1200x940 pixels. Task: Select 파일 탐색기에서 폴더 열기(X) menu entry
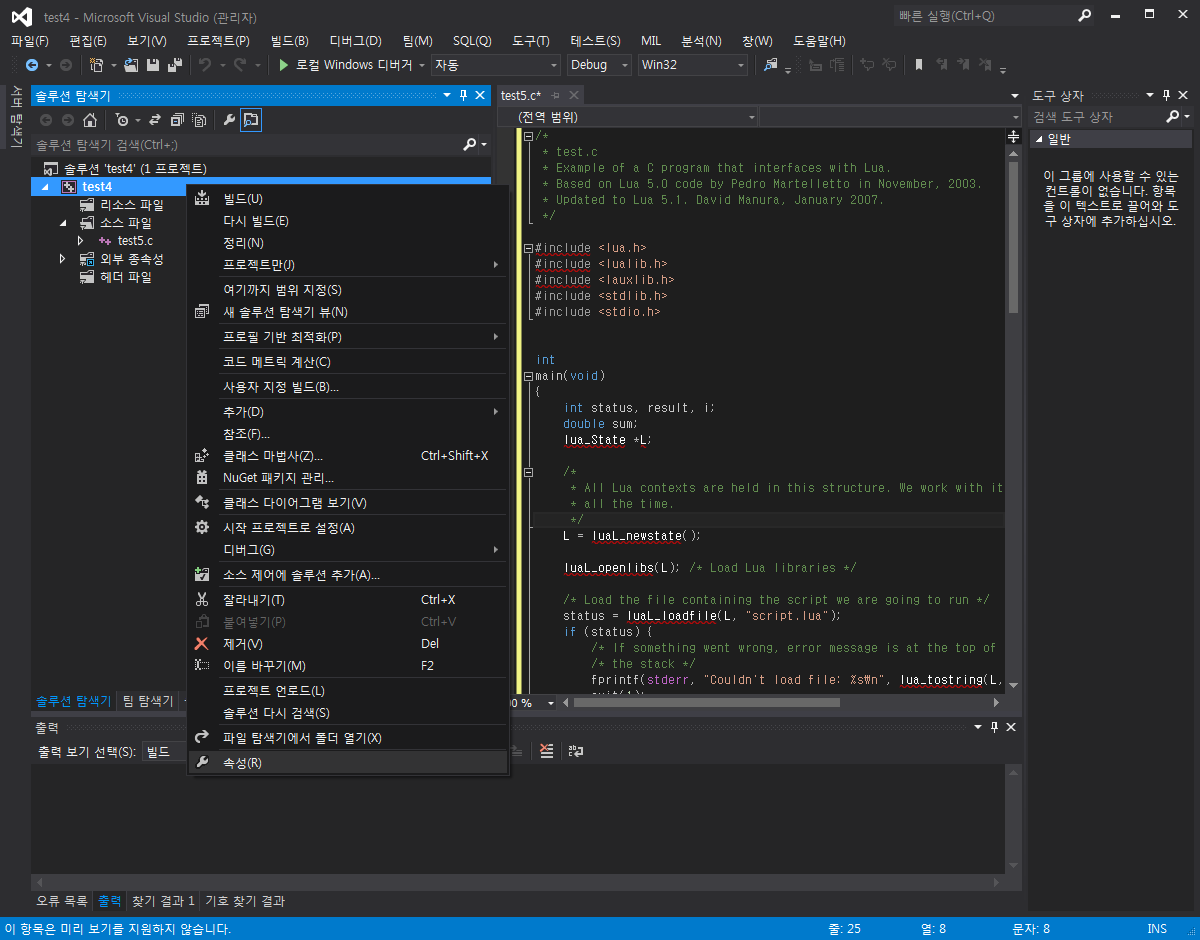348,737
